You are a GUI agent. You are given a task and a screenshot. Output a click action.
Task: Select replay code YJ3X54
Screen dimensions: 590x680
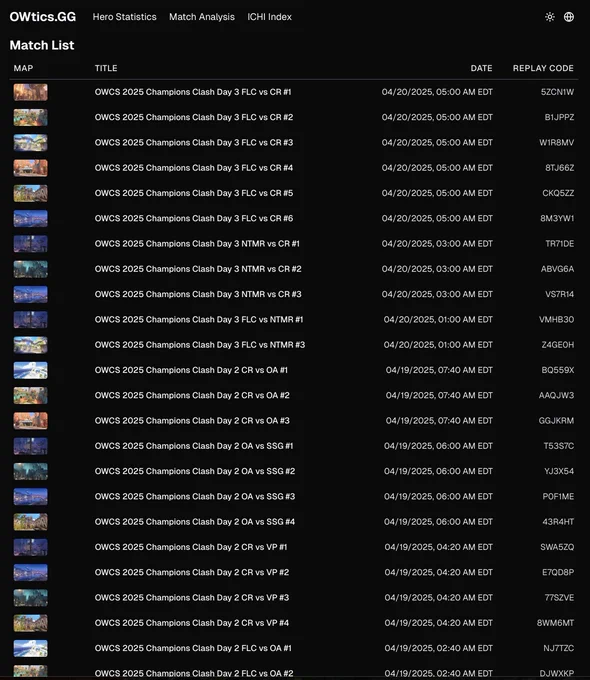click(x=559, y=471)
